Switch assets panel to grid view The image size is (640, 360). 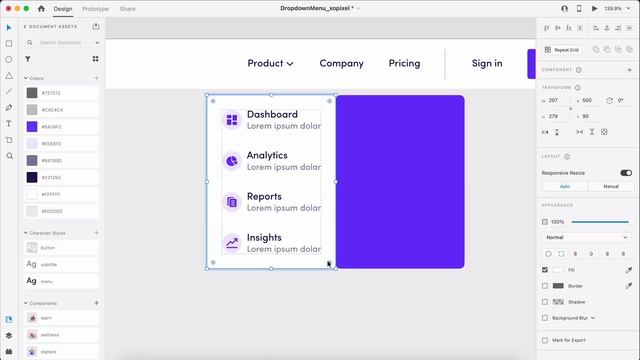point(96,59)
